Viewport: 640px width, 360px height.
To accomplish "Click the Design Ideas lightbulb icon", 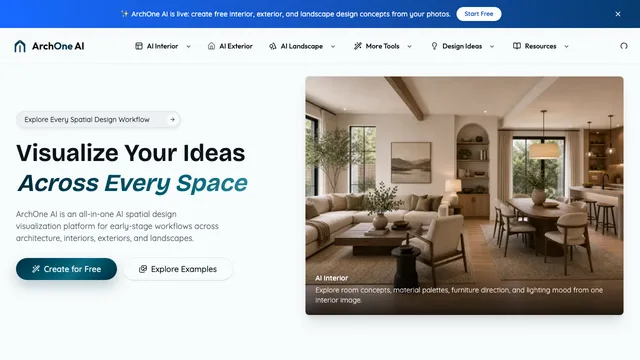I will (434, 46).
